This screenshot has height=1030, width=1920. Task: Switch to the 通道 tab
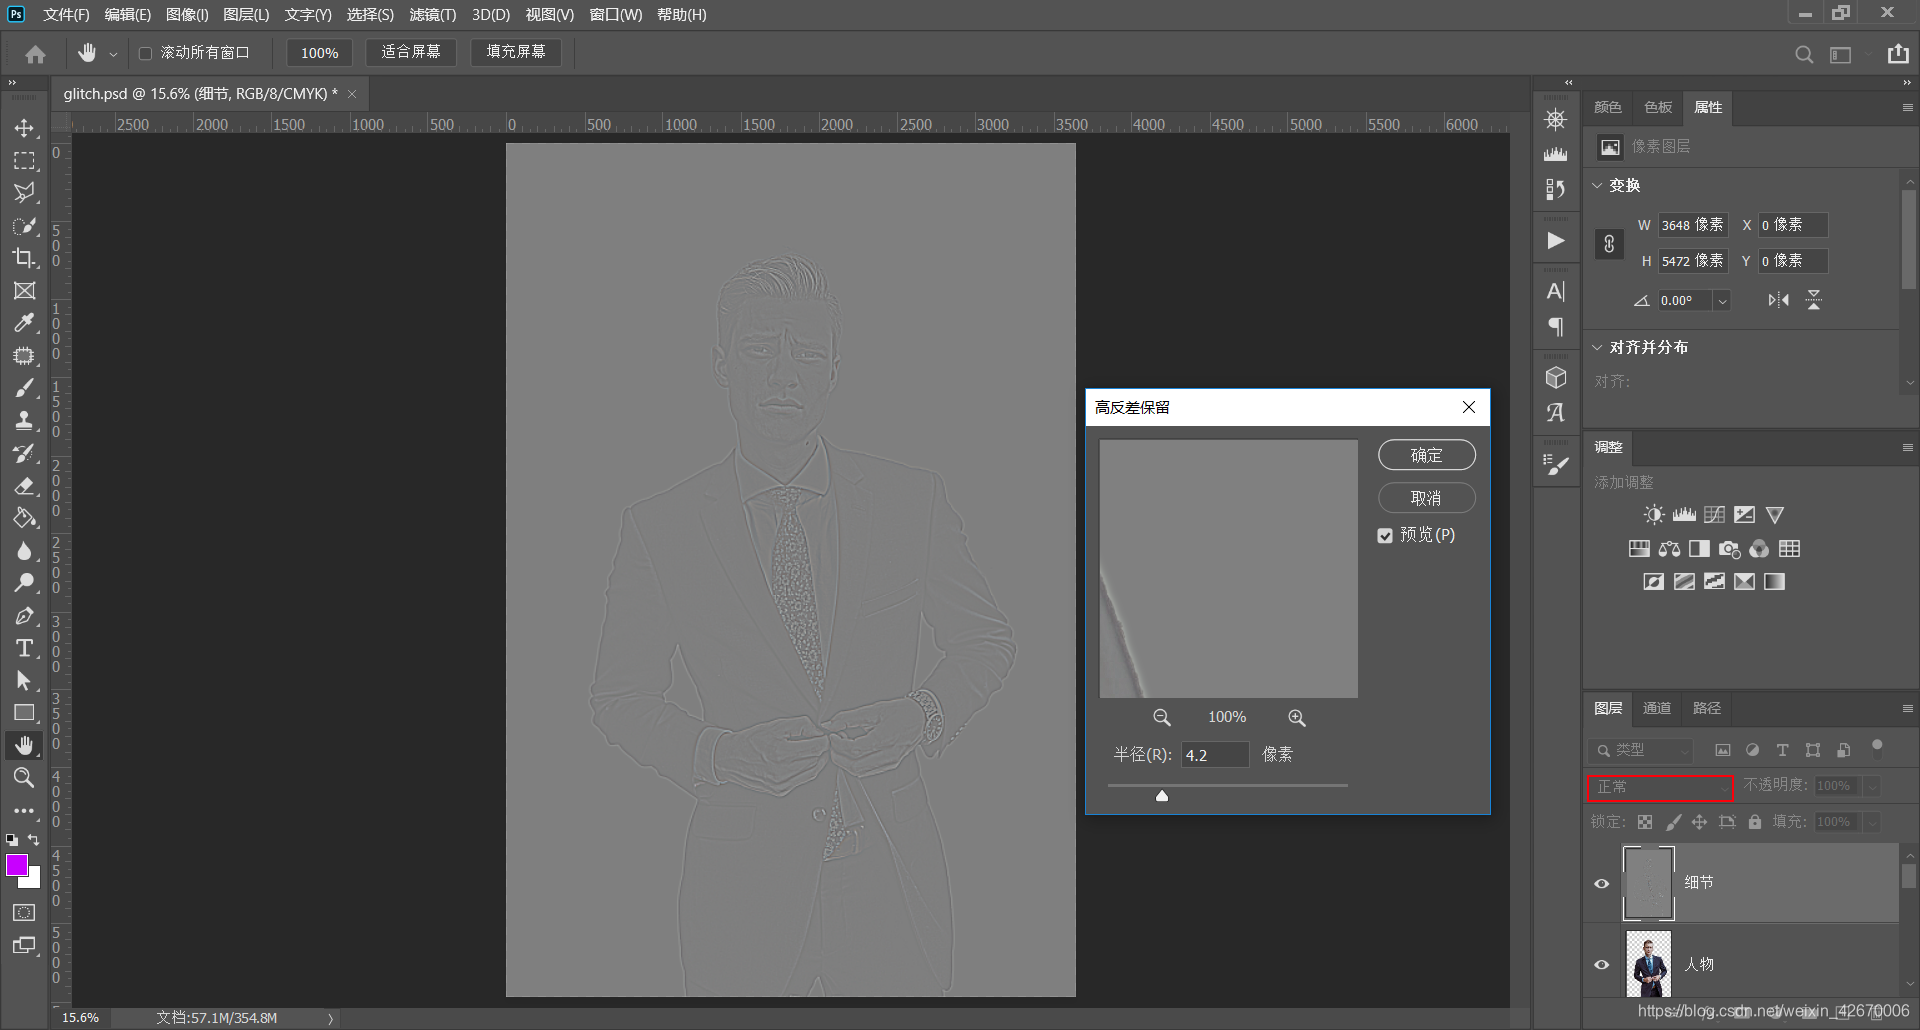click(1656, 708)
